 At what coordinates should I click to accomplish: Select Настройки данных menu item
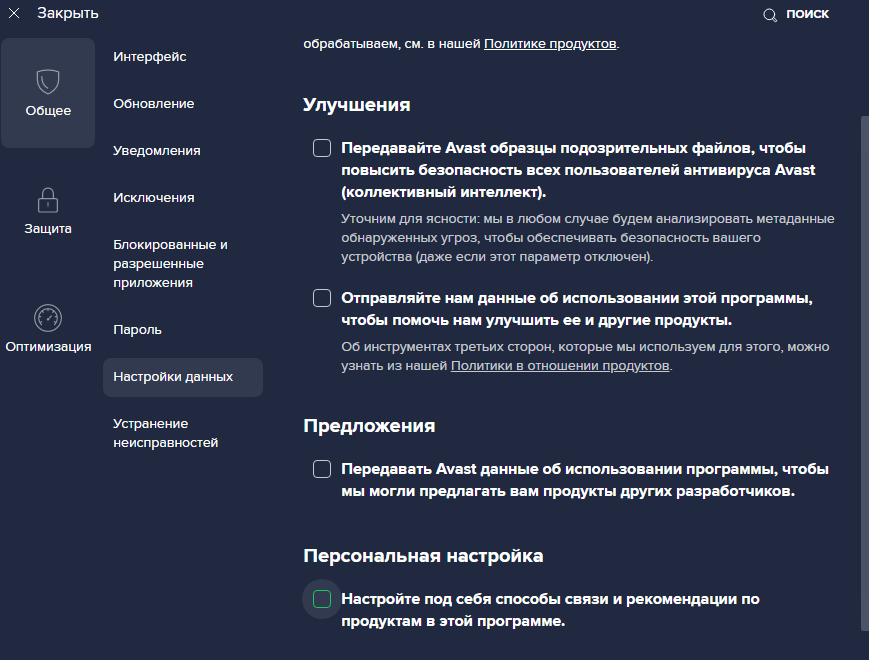(x=183, y=377)
